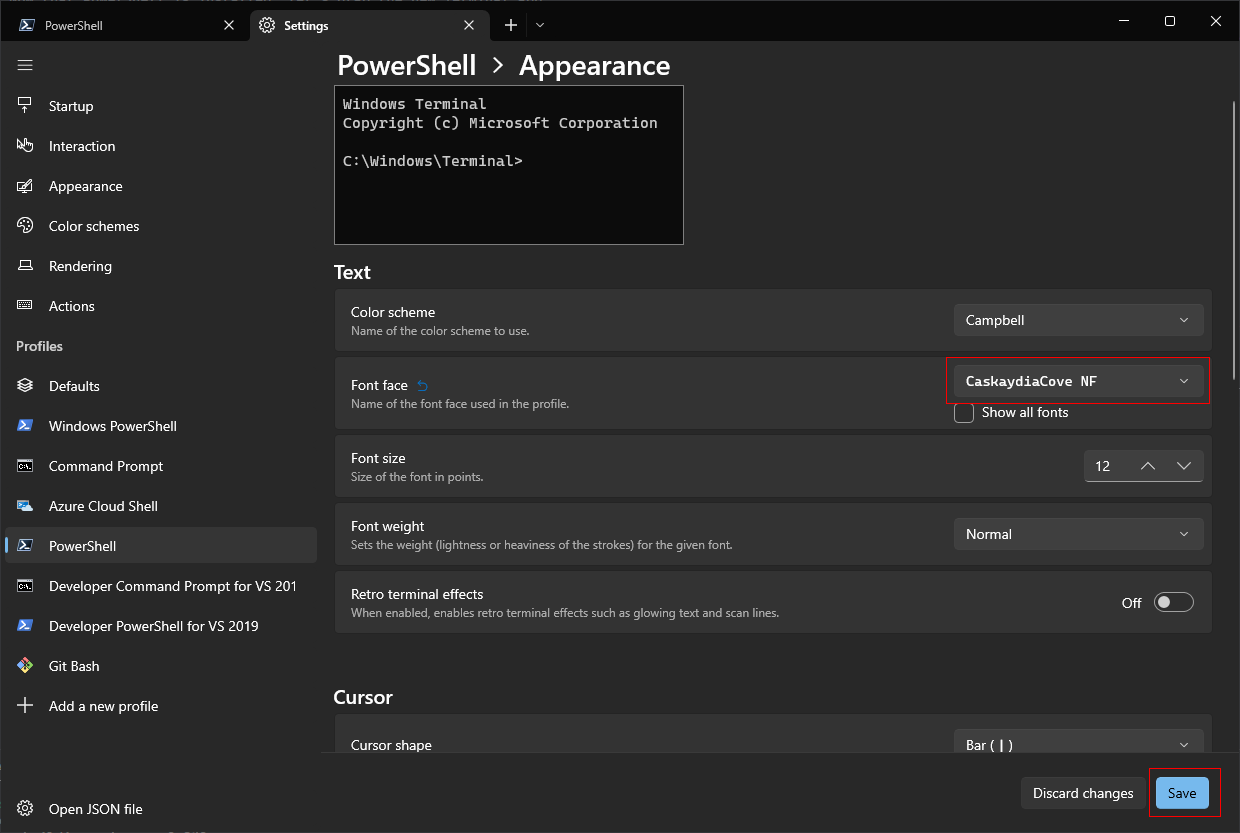Increase font size with up arrow

click(x=1148, y=466)
